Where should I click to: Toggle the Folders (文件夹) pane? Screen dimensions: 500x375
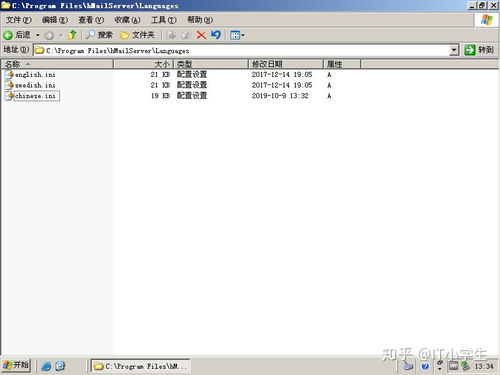(x=137, y=35)
